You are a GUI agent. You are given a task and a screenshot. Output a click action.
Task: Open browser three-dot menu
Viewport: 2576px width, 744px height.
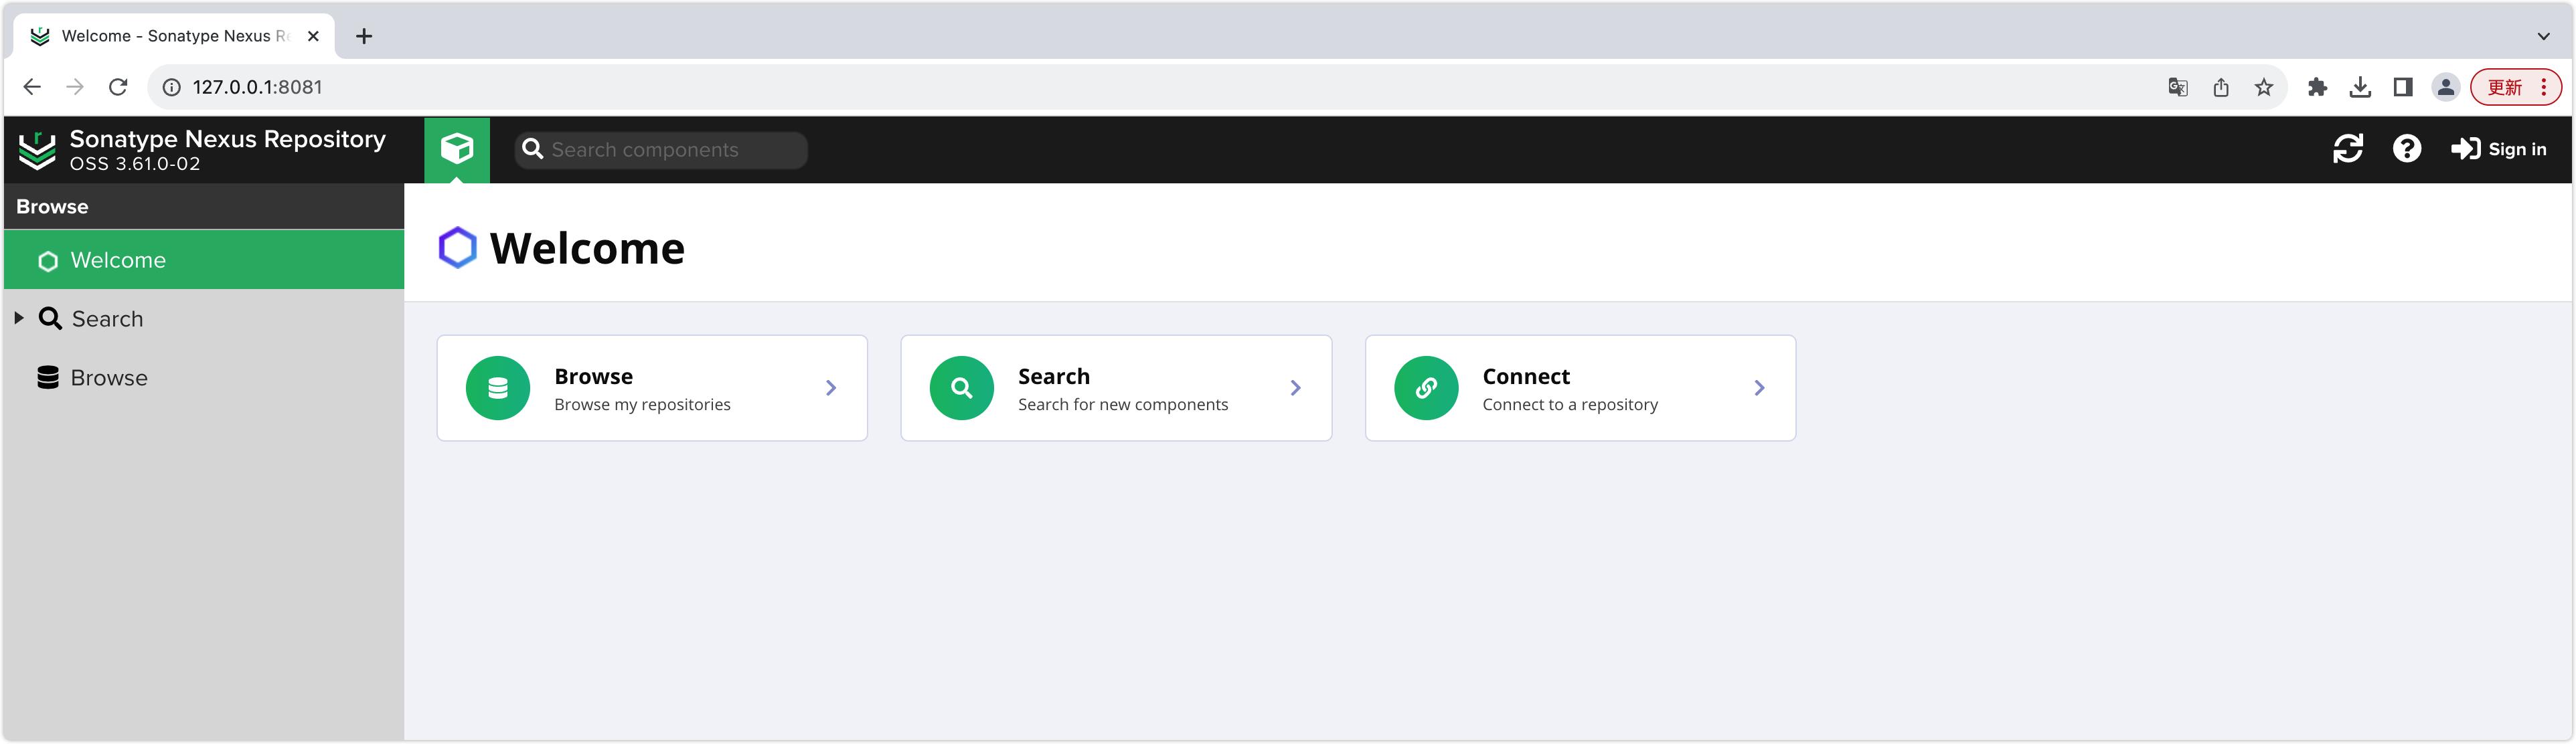2543,87
